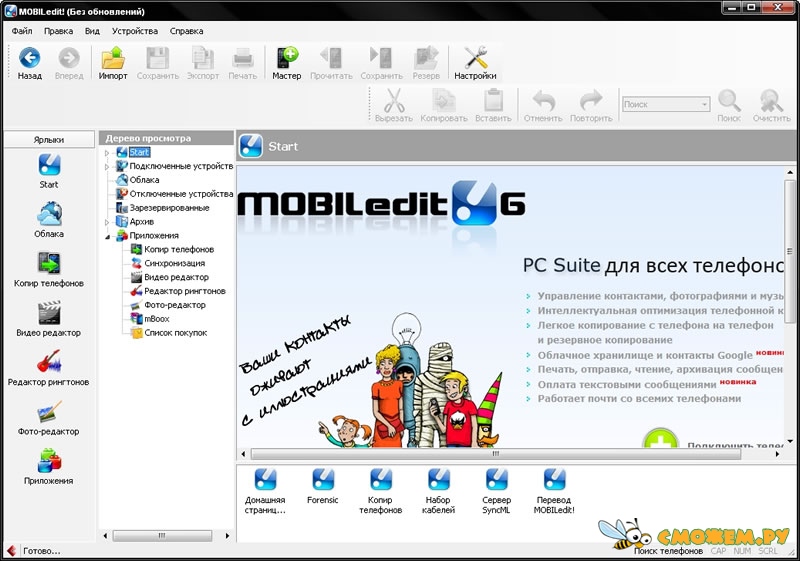Image resolution: width=800 pixels, height=561 pixels.
Task: Open Сервер SyncML icon in bottom pane
Action: (496, 479)
